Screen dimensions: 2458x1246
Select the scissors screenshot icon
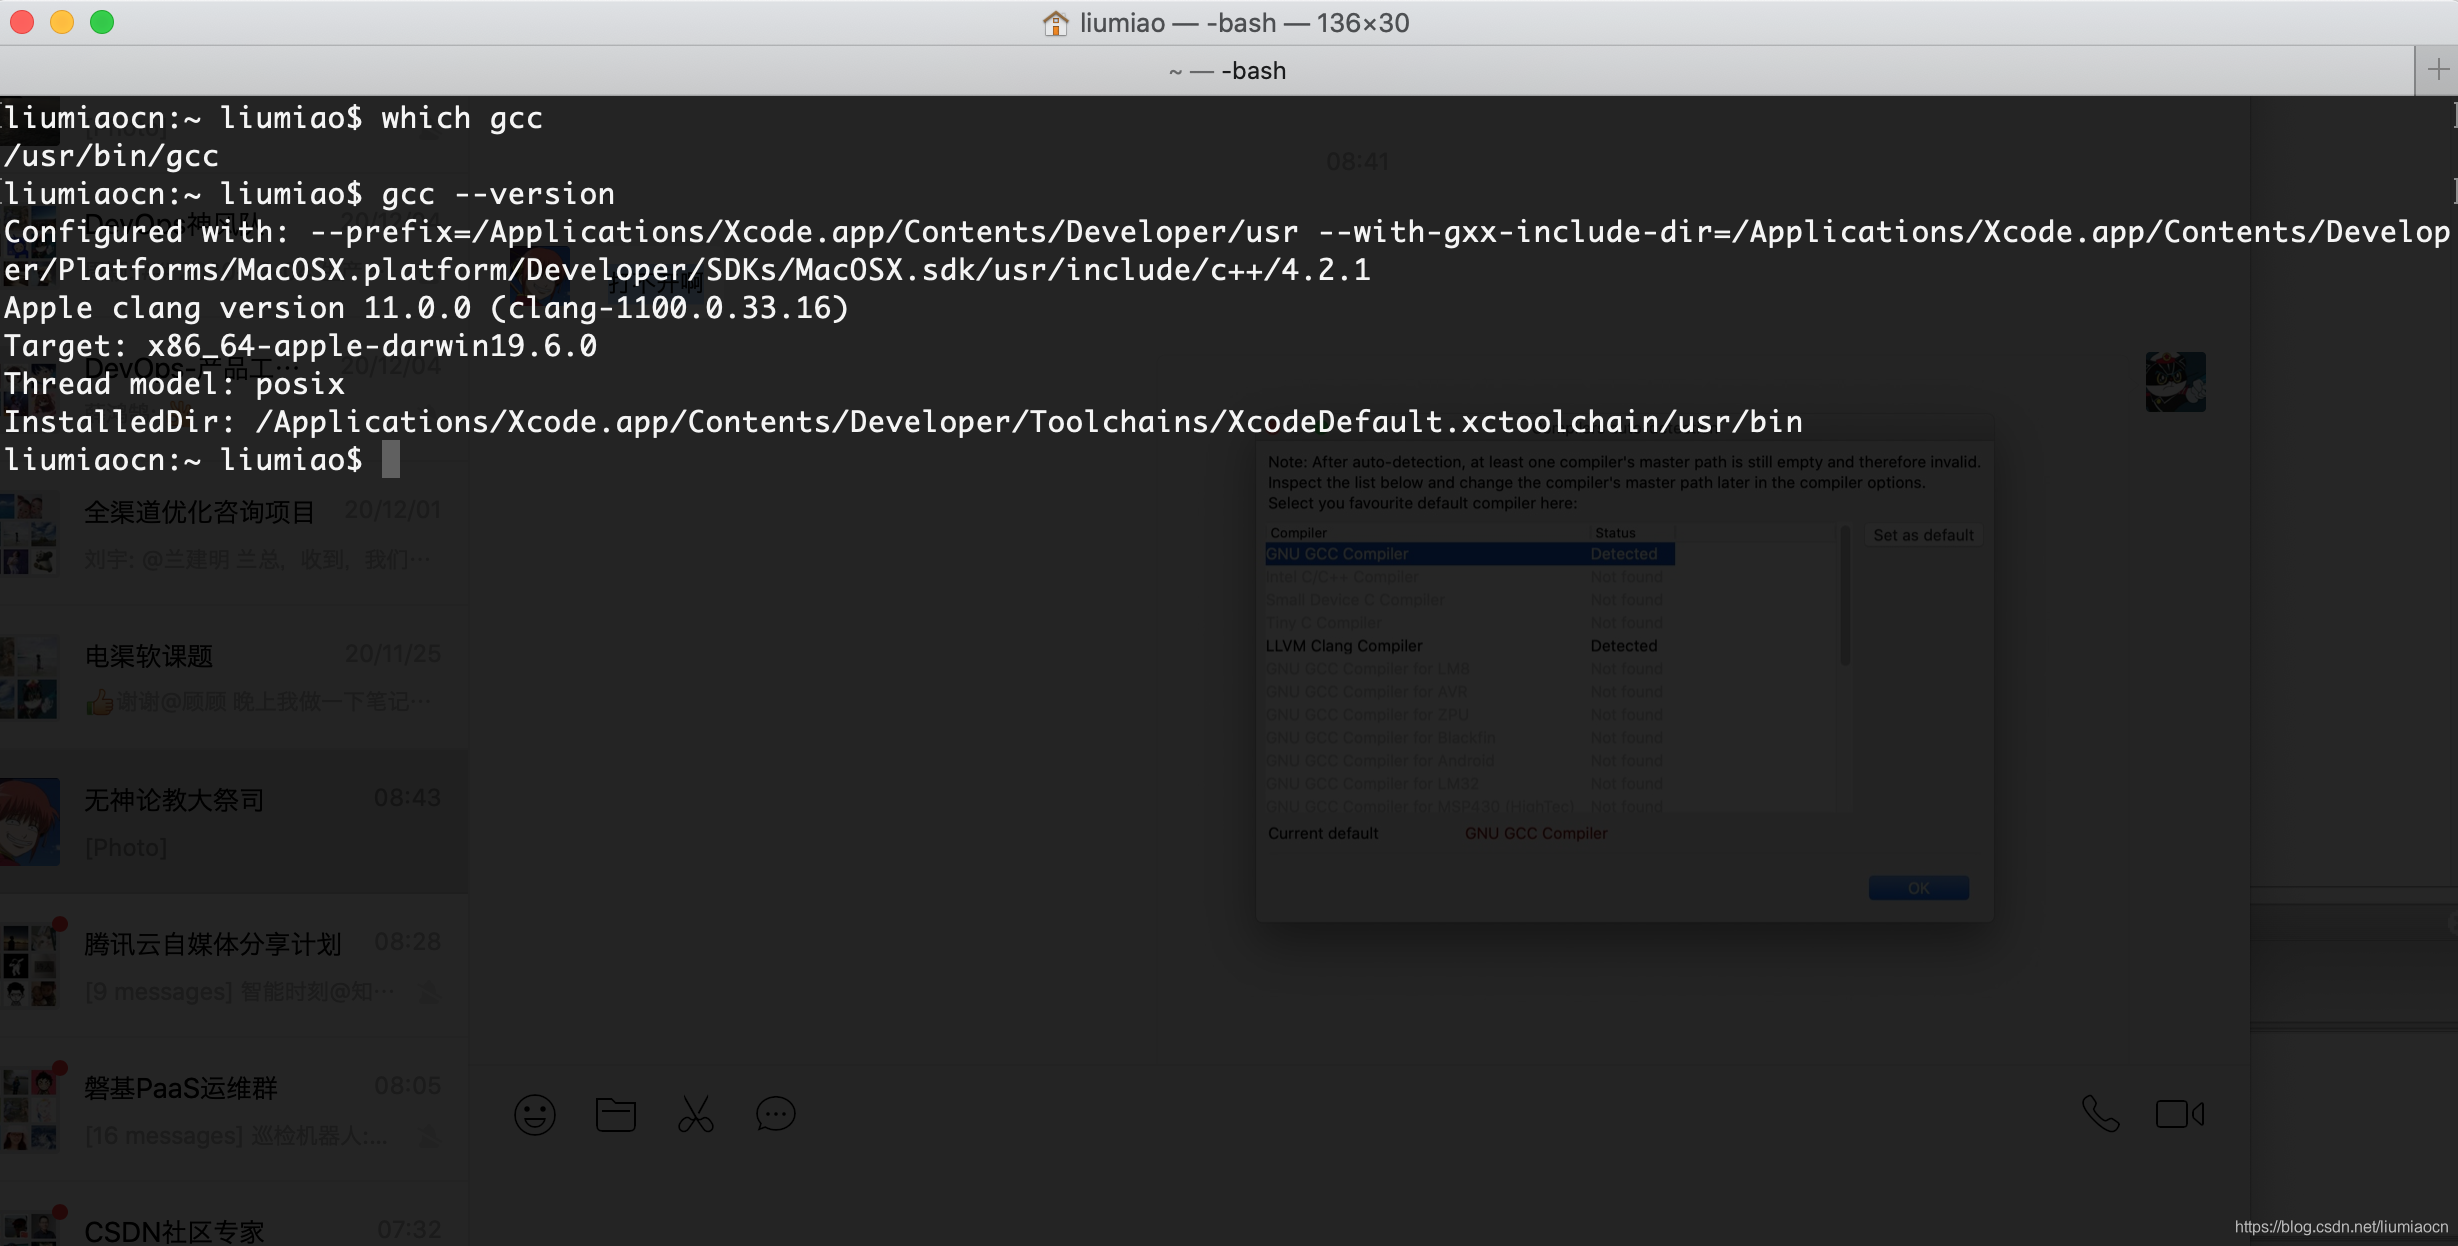(x=696, y=1114)
